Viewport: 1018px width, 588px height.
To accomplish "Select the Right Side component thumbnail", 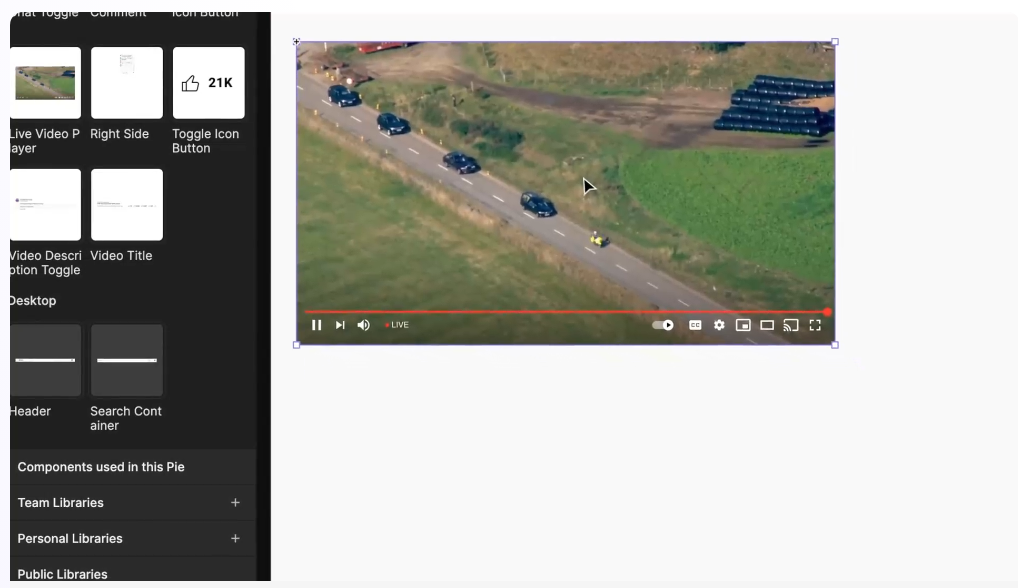I will tap(127, 83).
